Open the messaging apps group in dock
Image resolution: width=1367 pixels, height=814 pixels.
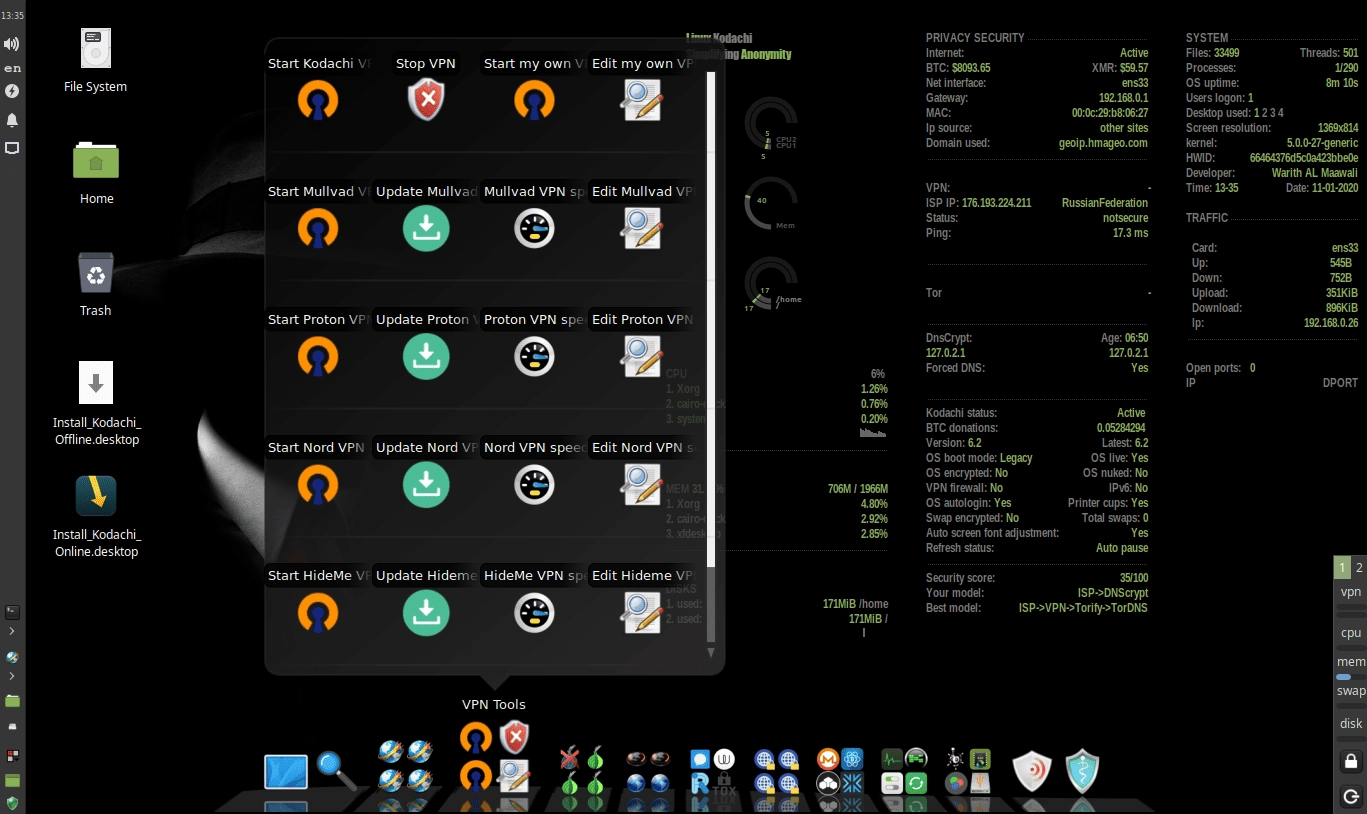(x=713, y=772)
